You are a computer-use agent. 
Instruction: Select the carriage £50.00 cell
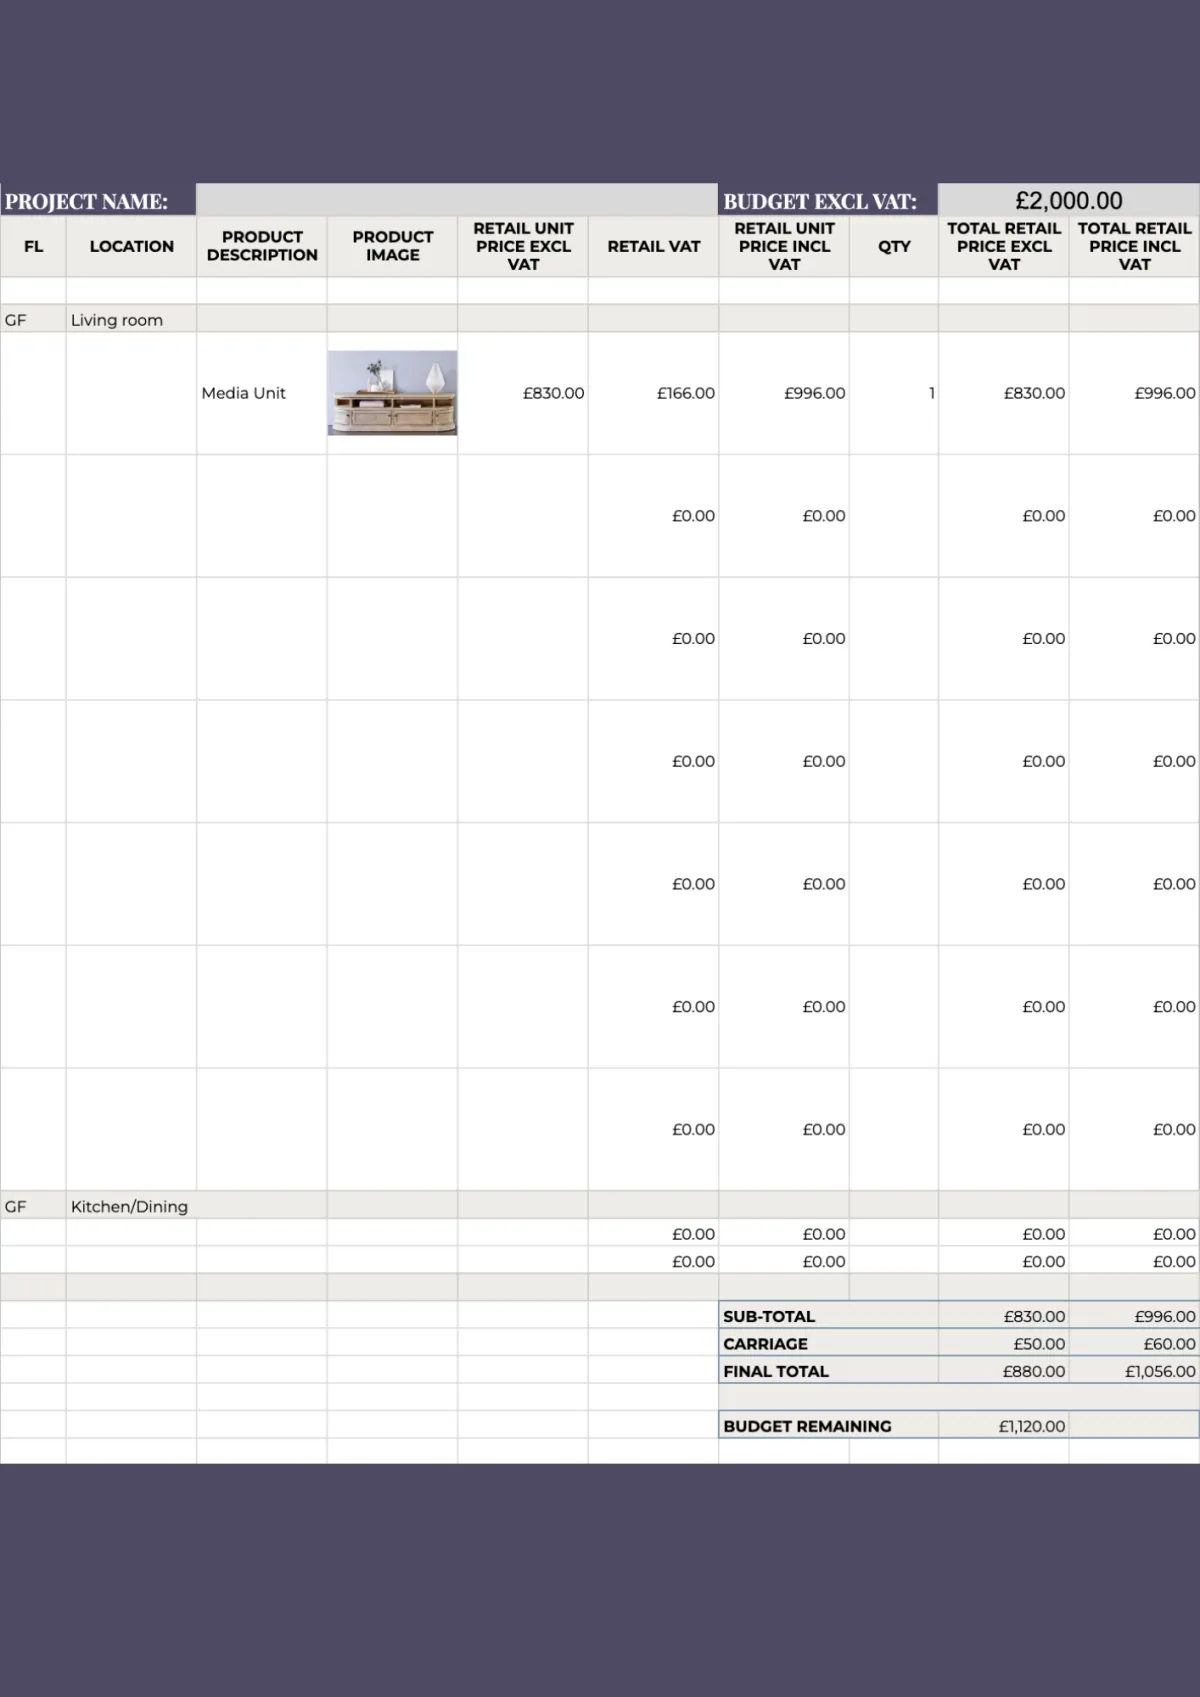(1004, 1343)
